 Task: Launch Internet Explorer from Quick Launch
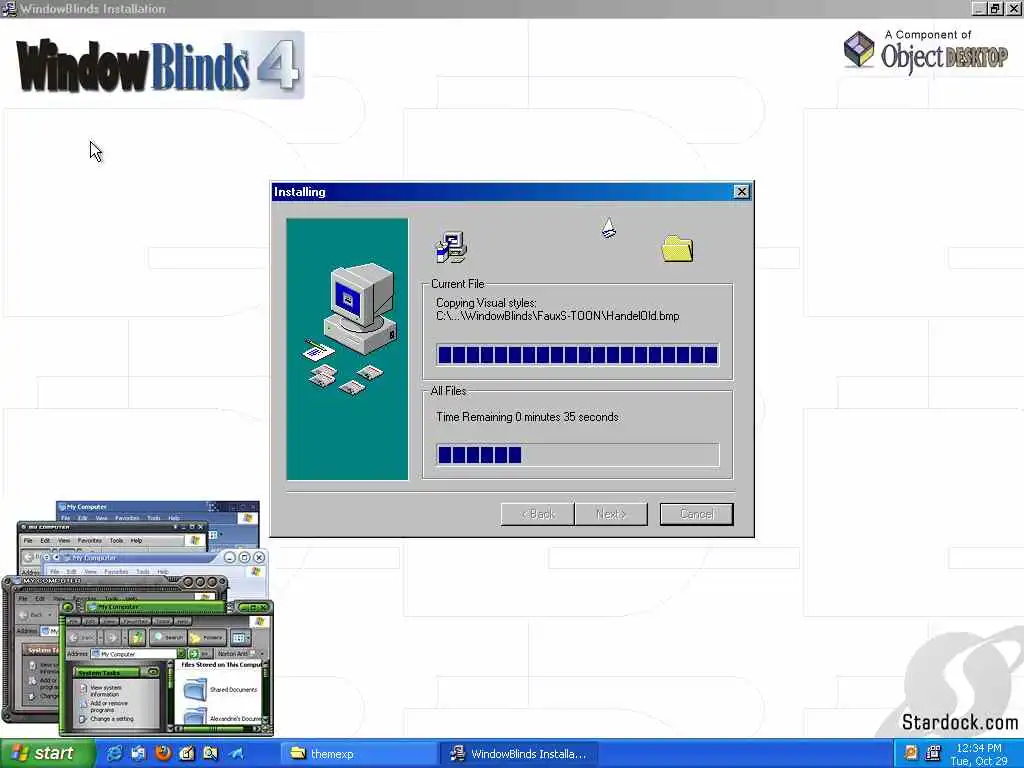click(114, 754)
